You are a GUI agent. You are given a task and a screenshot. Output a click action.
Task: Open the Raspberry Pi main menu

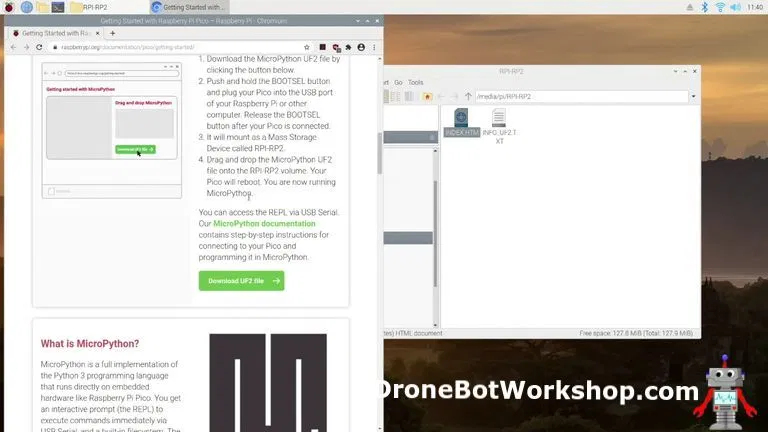tap(9, 7)
